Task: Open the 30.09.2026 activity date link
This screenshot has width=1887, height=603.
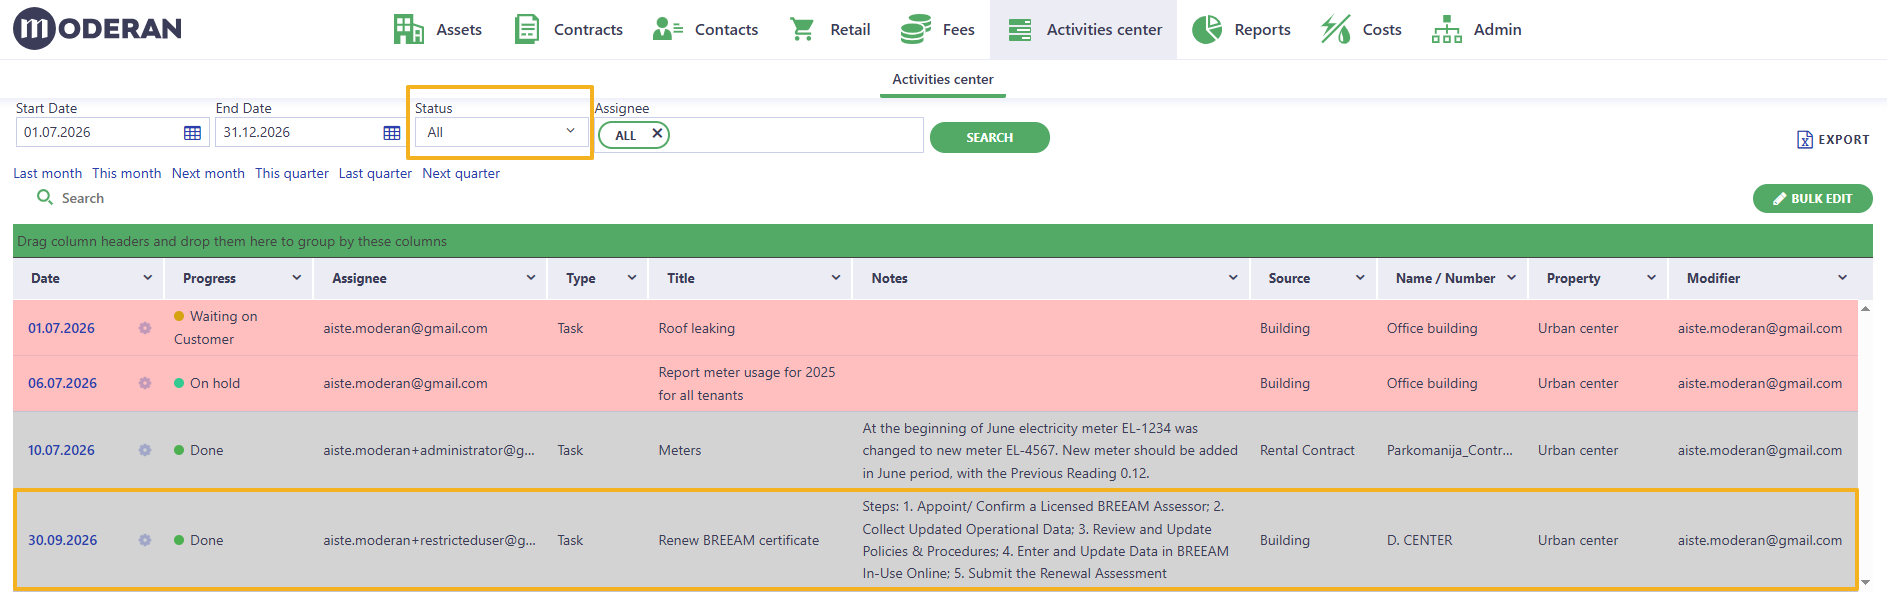Action: [62, 540]
